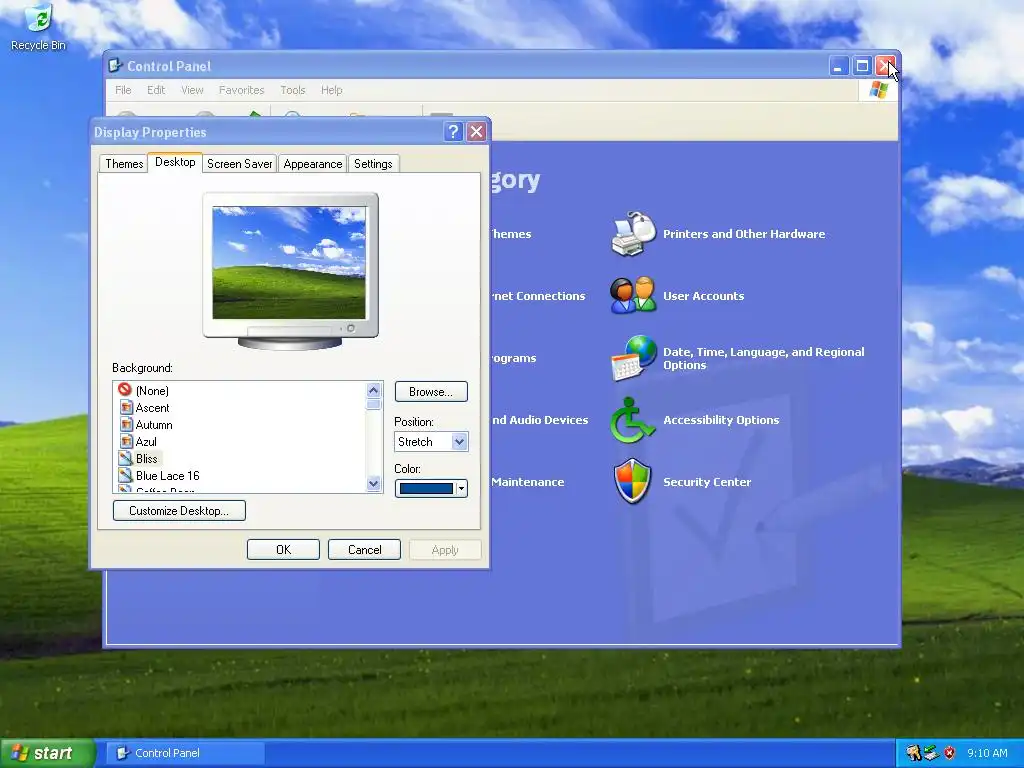
Task: Open the Screen Saver tab
Action: coord(240,163)
